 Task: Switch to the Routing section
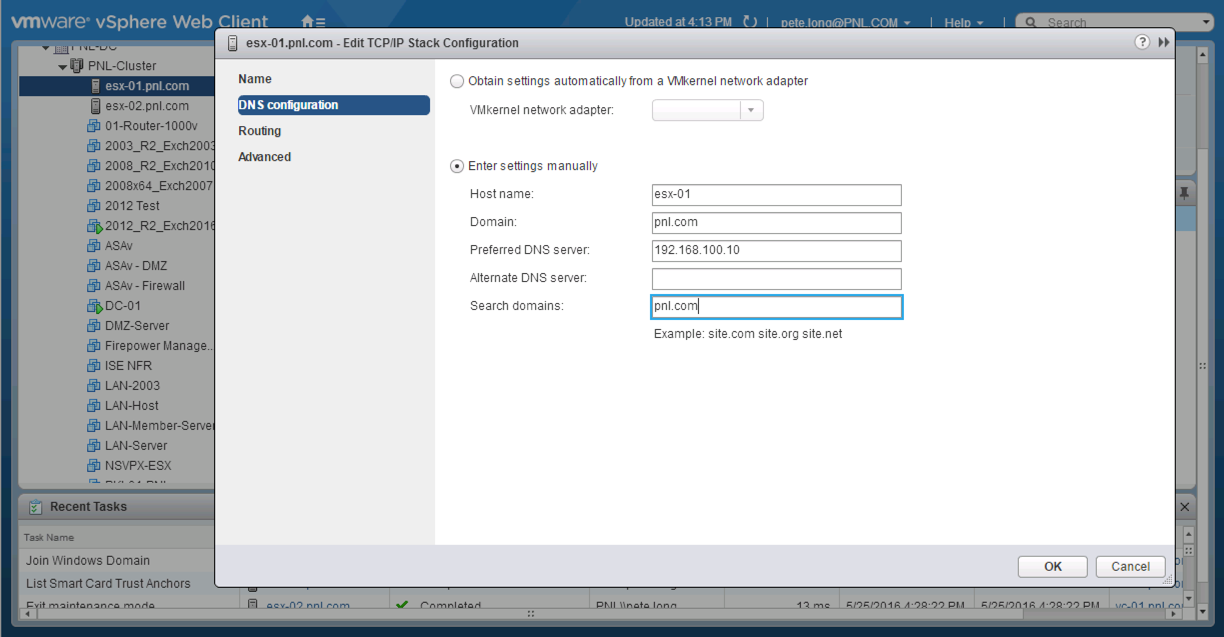(260, 131)
